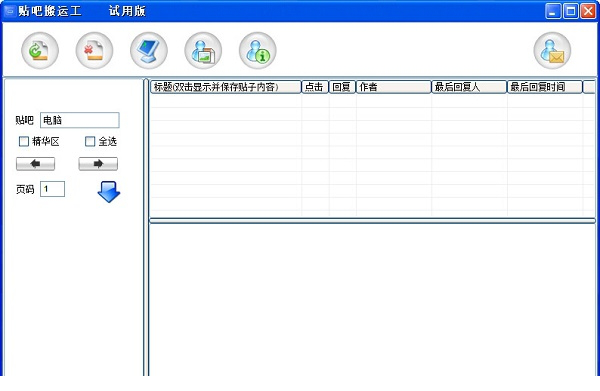Click the 最后回复人 column header
Image resolution: width=600 pixels, height=391 pixels.
pos(469,87)
